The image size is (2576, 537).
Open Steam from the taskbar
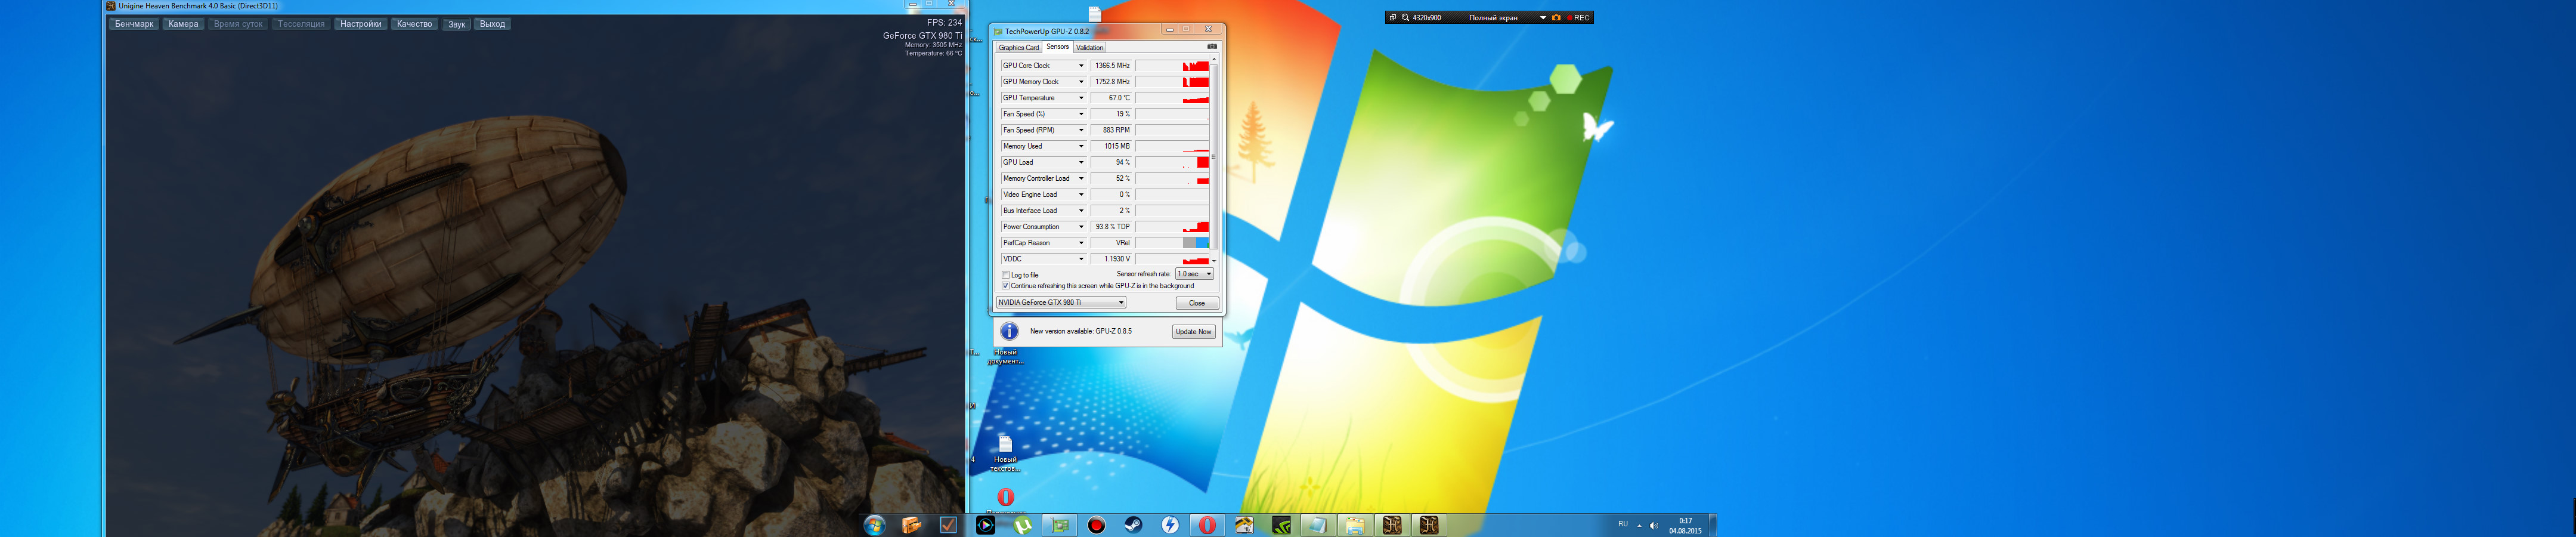click(x=1134, y=525)
